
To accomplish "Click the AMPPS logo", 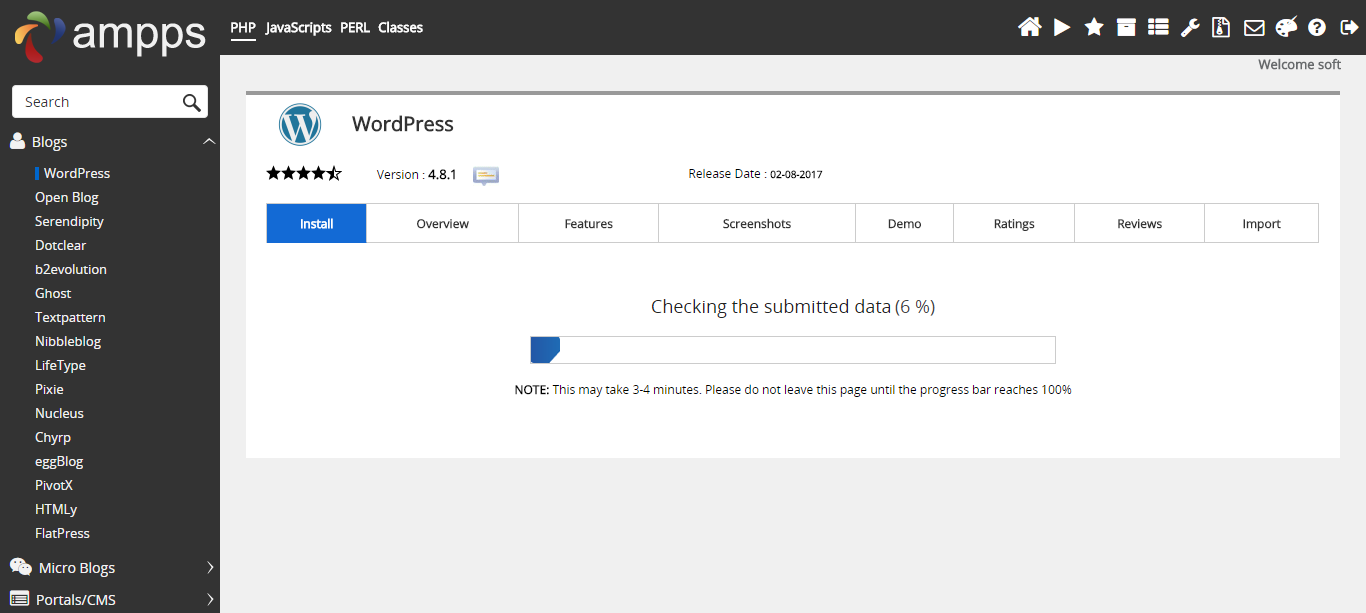I will pyautogui.click(x=110, y=35).
